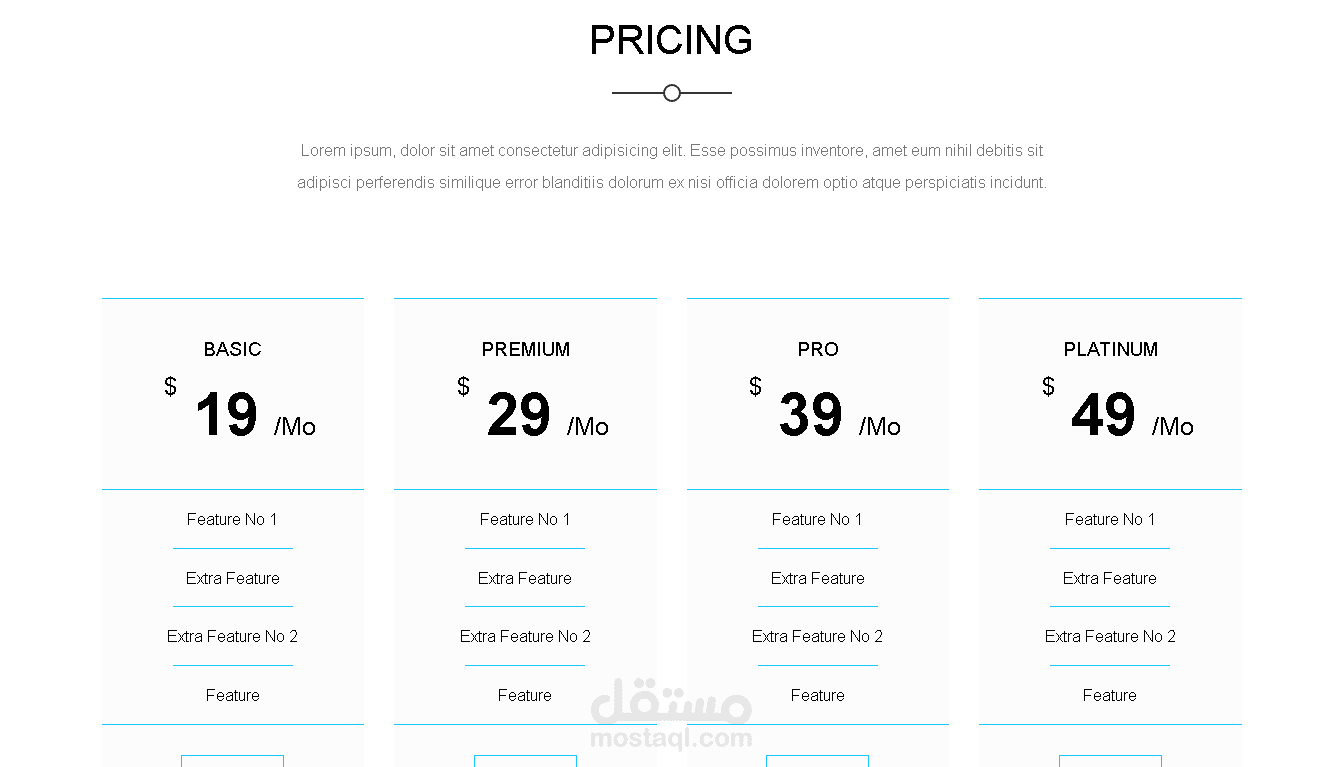Select the PRO plan title
This screenshot has width=1343, height=767.
818,349
